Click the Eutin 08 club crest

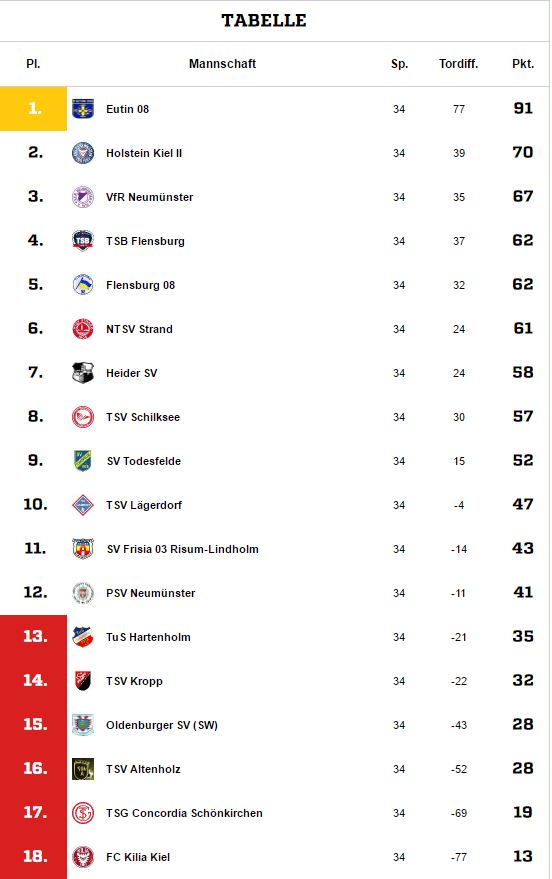[x=83, y=109]
